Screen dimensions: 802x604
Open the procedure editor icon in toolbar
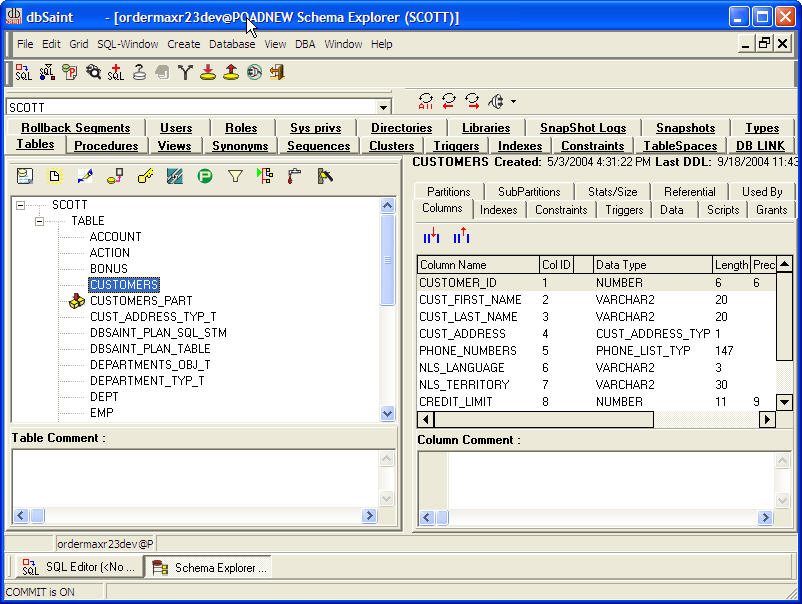coord(70,73)
